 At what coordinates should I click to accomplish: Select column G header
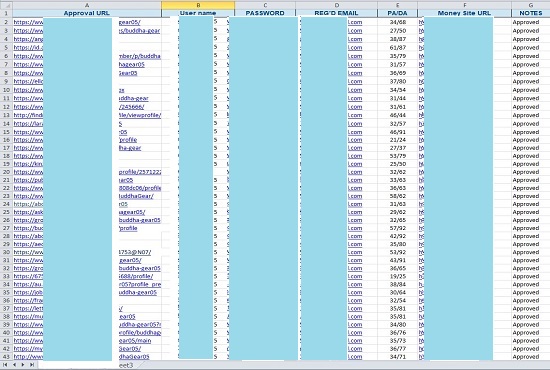tap(531, 5)
